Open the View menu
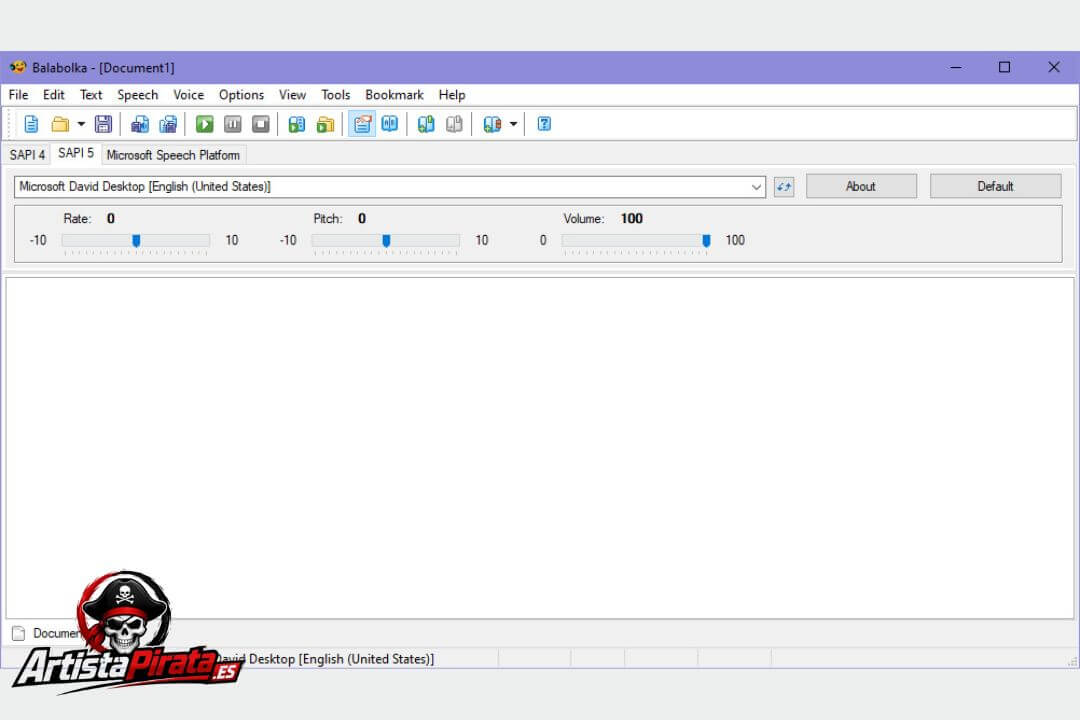Viewport: 1080px width, 720px height. tap(293, 95)
